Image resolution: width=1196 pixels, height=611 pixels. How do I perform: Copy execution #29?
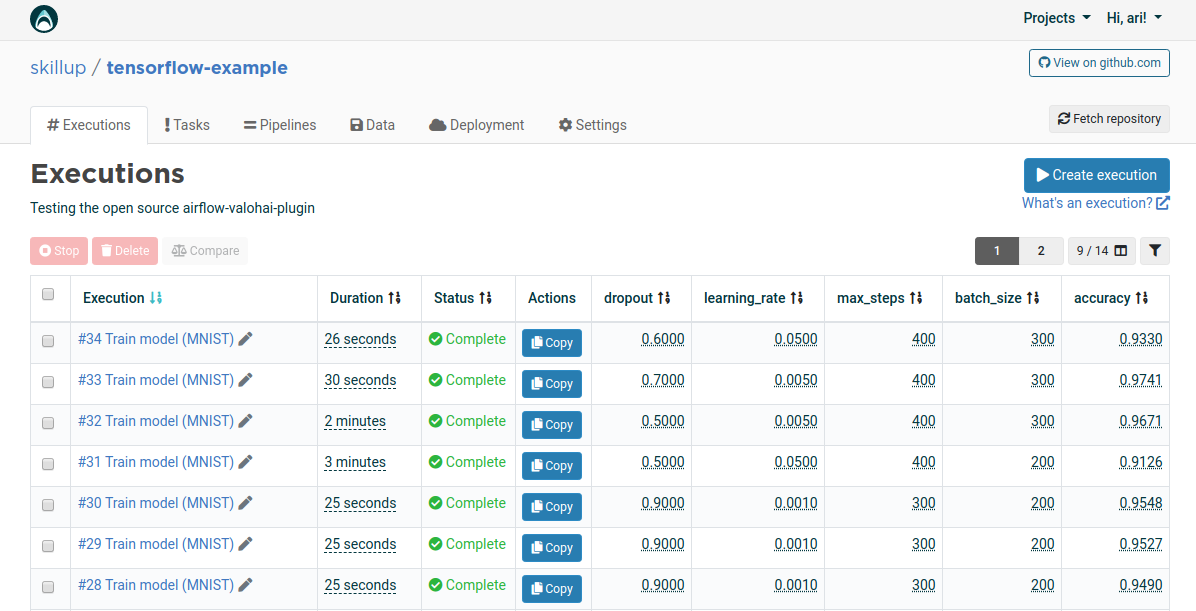[551, 548]
